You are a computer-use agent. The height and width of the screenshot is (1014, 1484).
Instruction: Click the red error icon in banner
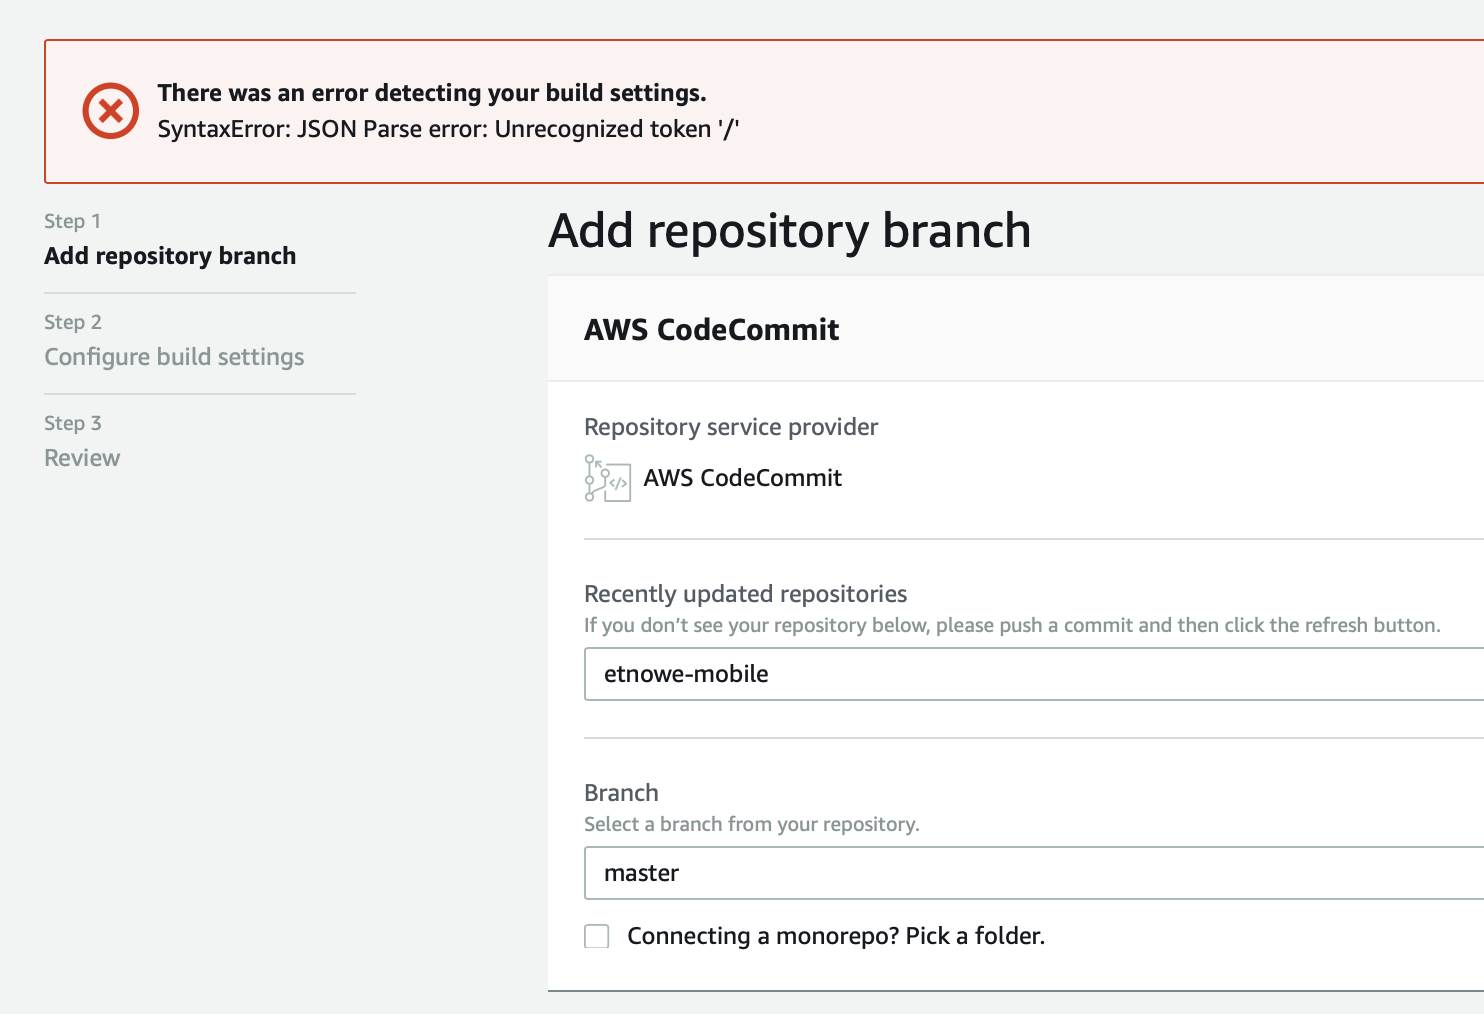coord(111,111)
